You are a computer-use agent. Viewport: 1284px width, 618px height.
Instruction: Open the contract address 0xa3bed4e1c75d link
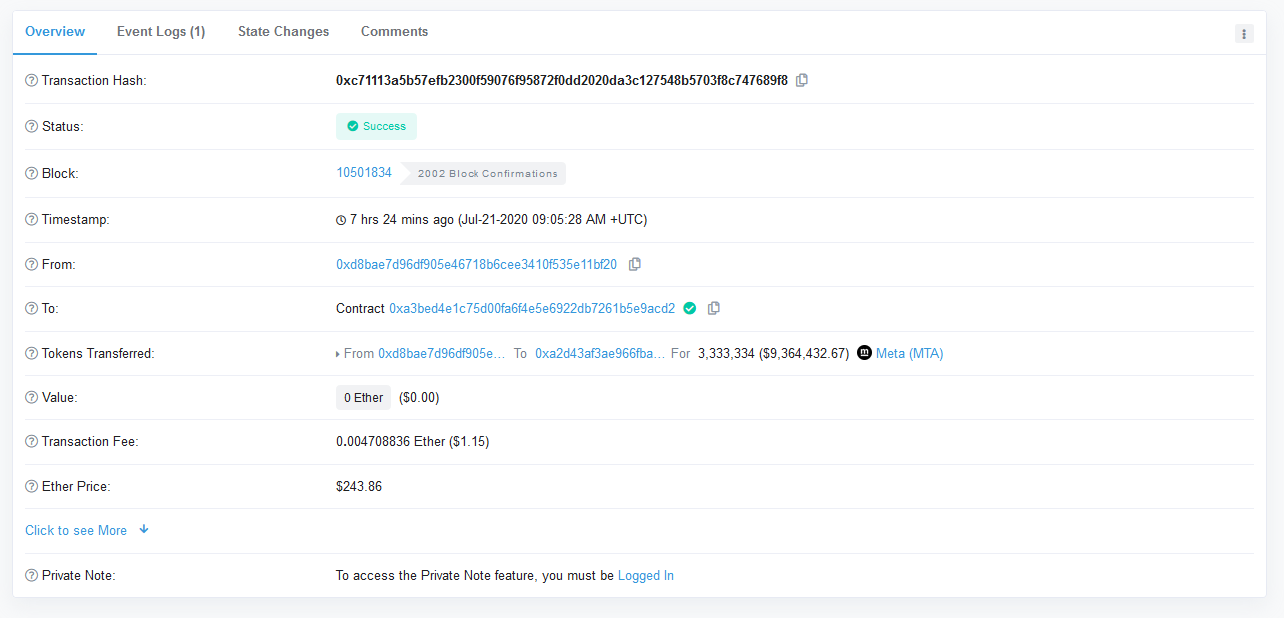[x=531, y=309]
